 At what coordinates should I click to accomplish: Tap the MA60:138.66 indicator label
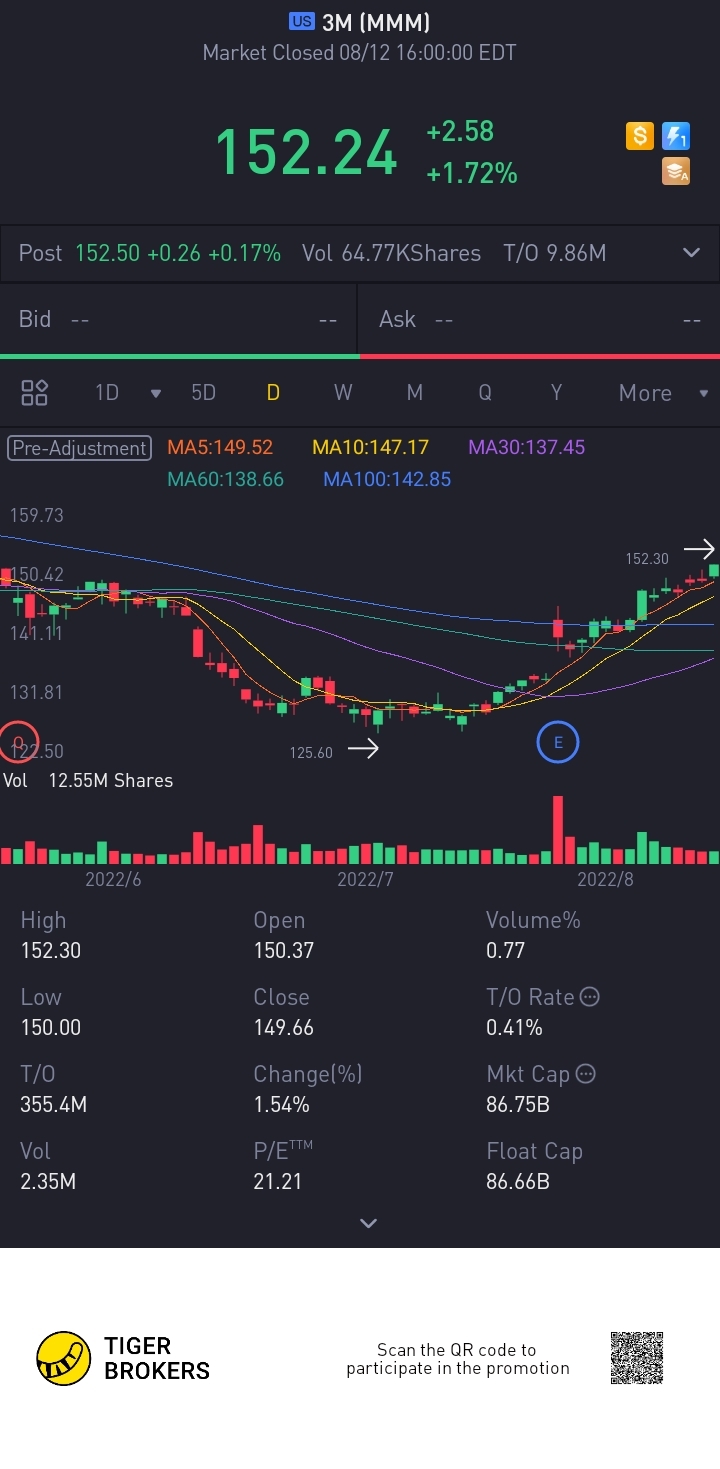point(226,479)
